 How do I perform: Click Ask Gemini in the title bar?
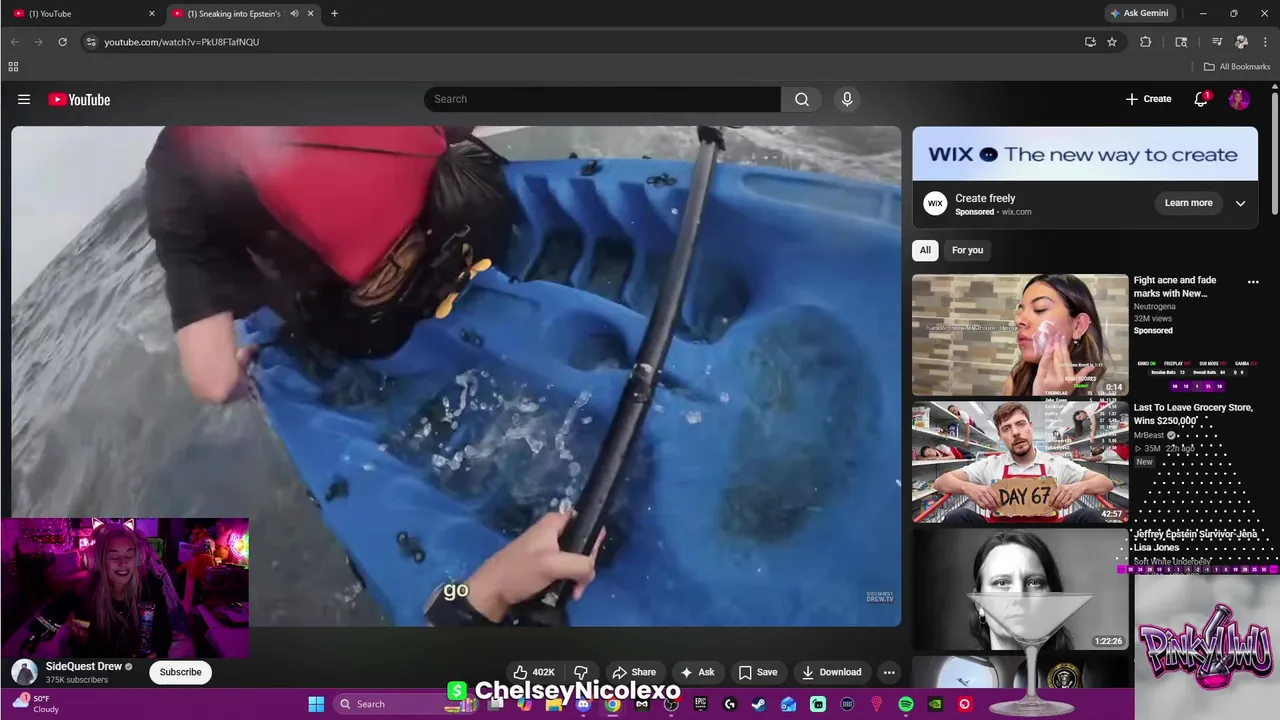tap(1139, 13)
